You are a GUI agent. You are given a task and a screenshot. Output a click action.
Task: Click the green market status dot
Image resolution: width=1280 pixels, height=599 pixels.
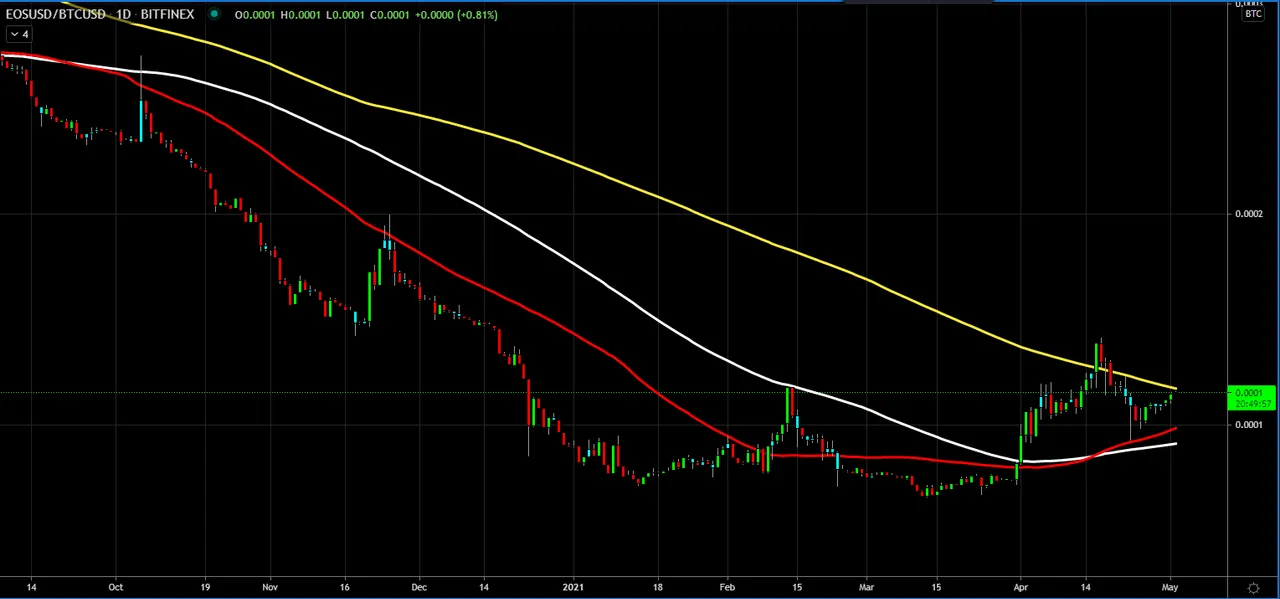click(x=214, y=14)
